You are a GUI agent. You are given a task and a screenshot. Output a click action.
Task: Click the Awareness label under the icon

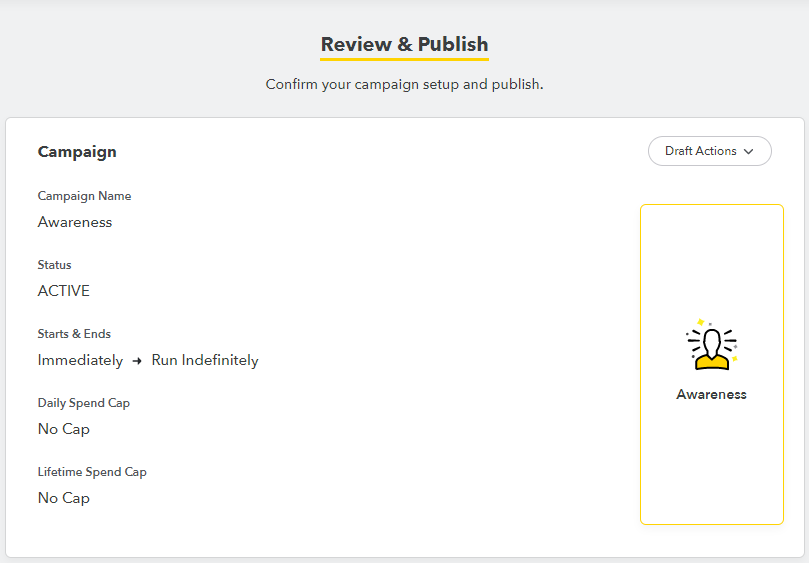point(711,394)
